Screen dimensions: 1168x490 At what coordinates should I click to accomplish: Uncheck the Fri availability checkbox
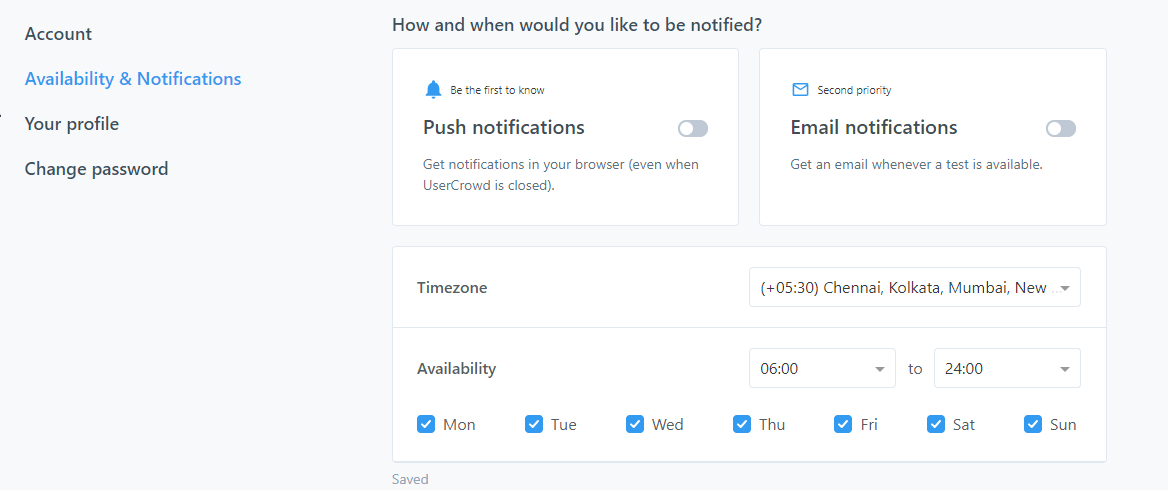843,424
